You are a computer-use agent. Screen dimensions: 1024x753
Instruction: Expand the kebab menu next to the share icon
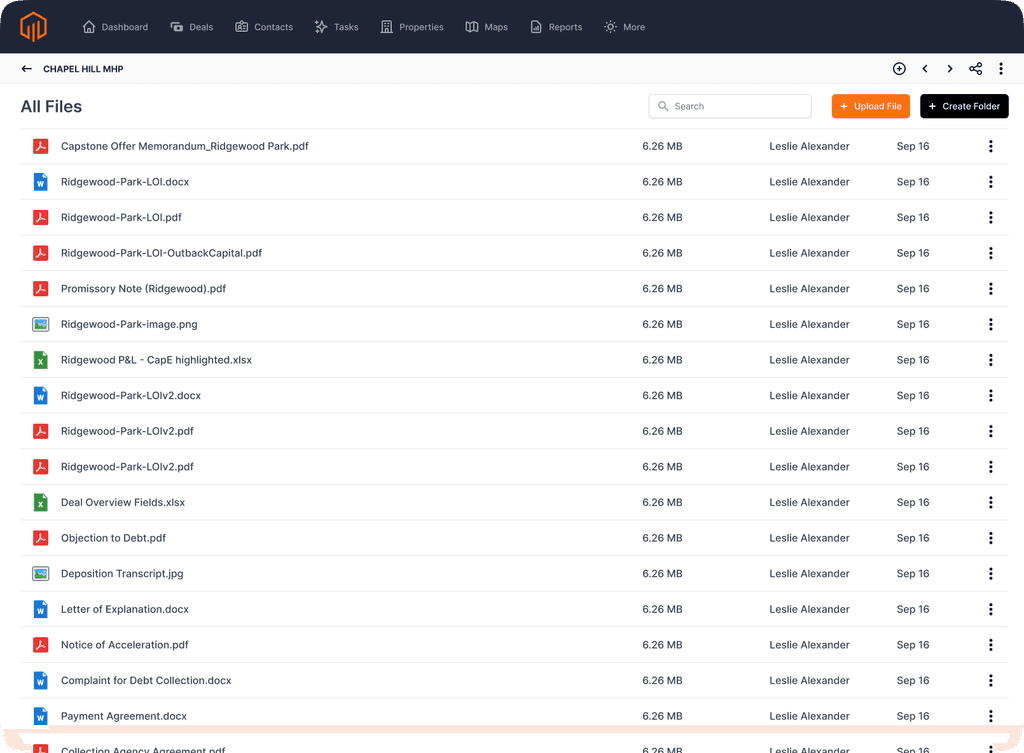pyautogui.click(x=1001, y=68)
